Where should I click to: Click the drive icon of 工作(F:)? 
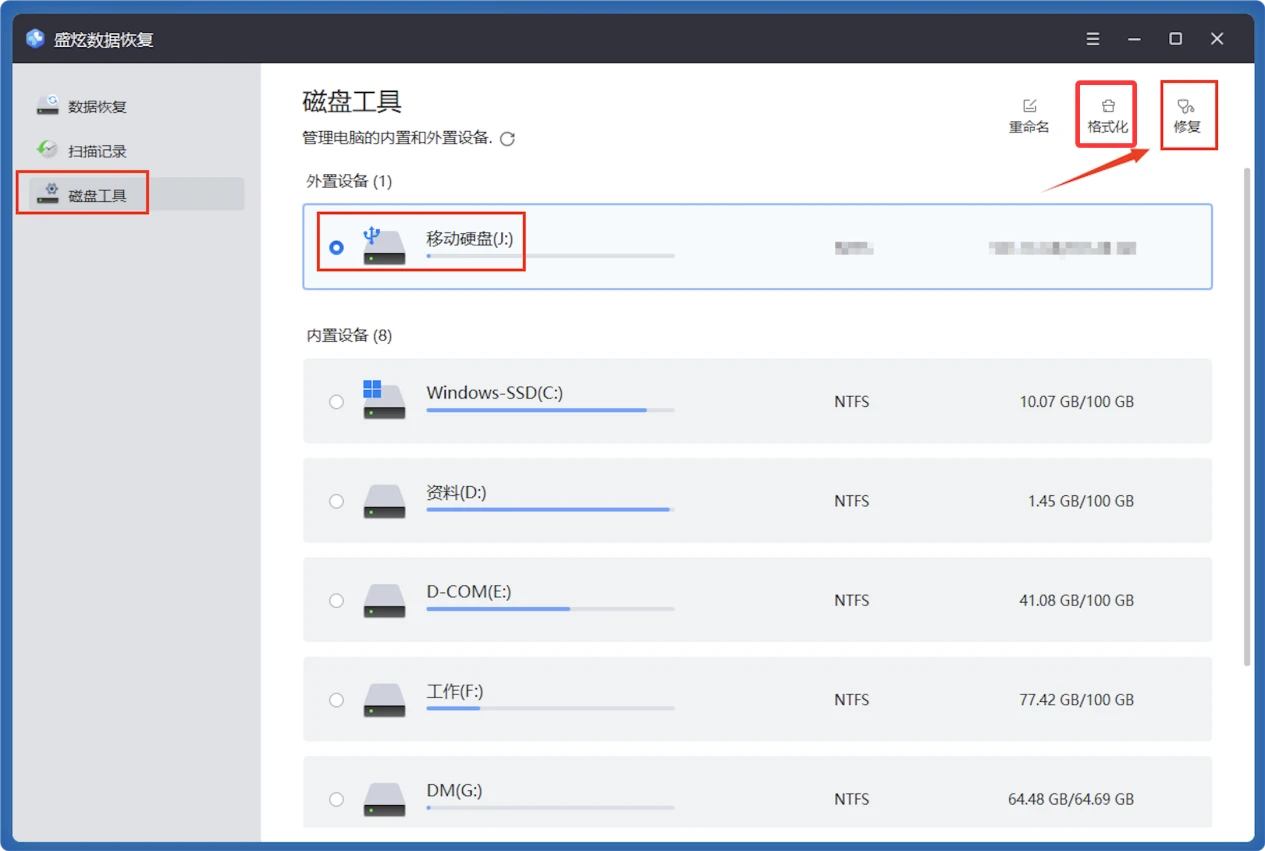coord(384,700)
